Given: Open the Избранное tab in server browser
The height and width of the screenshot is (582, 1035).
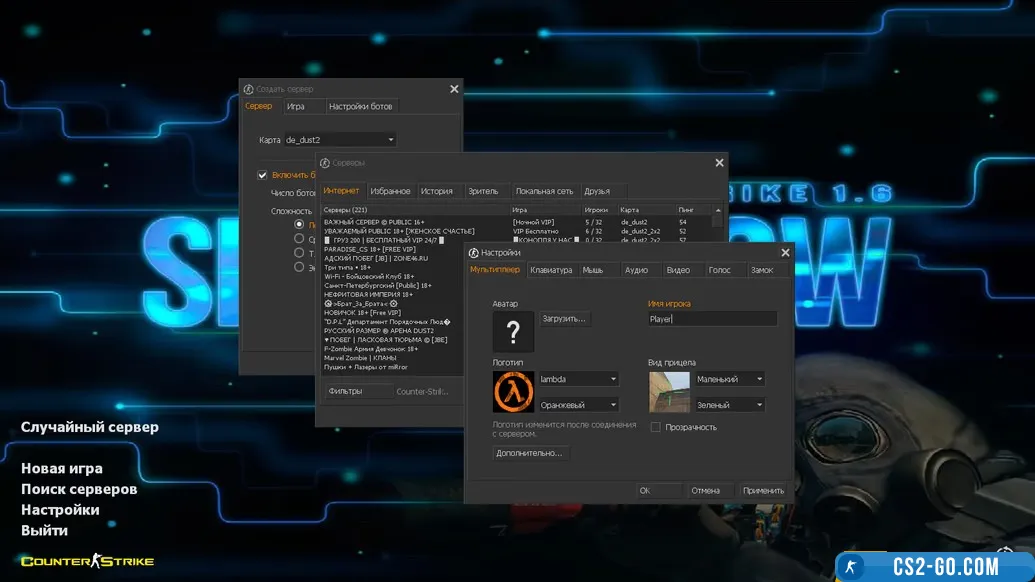Looking at the screenshot, I should point(390,191).
